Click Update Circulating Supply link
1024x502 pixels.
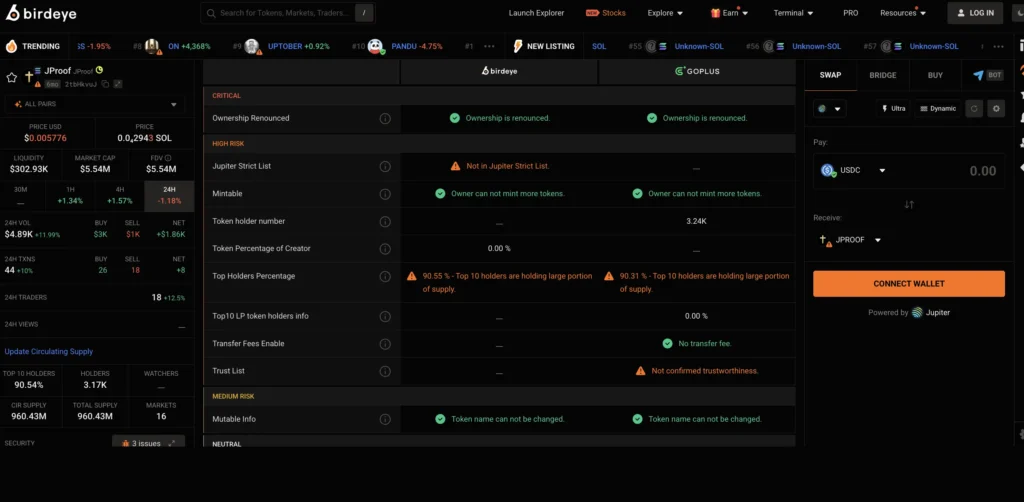[49, 351]
